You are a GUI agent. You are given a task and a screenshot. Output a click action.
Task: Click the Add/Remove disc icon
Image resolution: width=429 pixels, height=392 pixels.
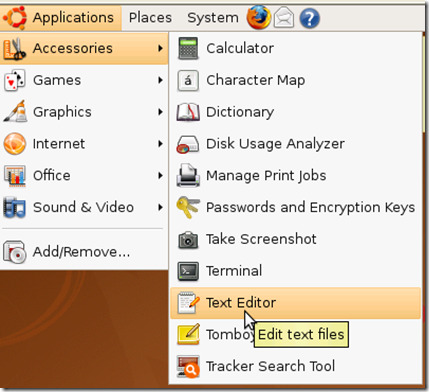(x=15, y=252)
